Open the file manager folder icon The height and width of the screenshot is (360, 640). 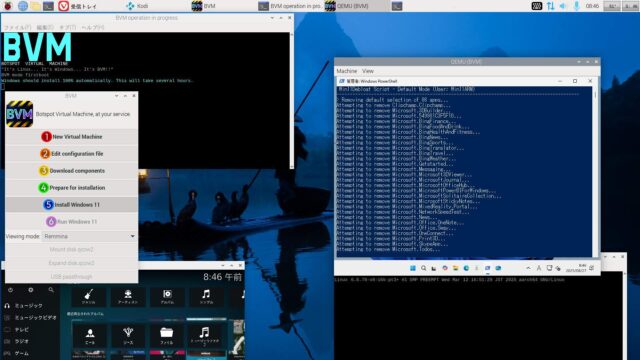pos(35,6)
